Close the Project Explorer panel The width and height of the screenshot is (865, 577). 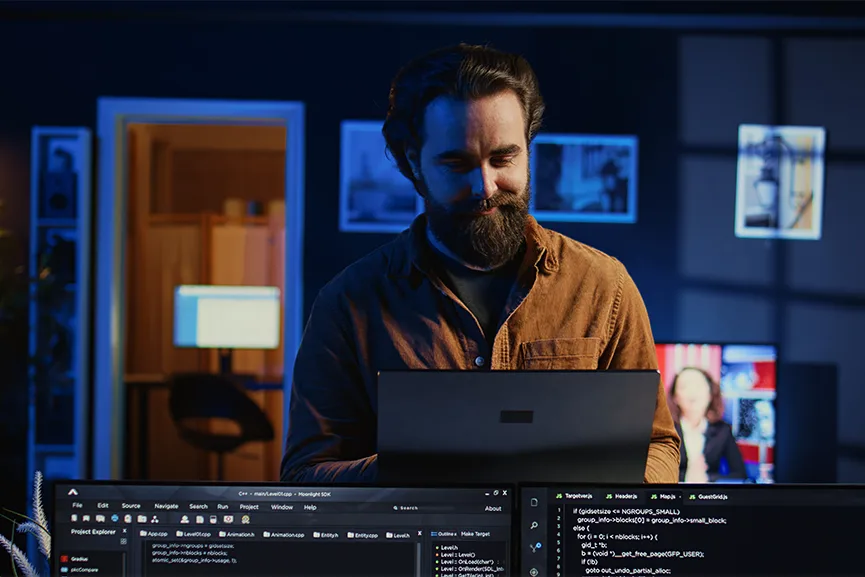[124, 532]
